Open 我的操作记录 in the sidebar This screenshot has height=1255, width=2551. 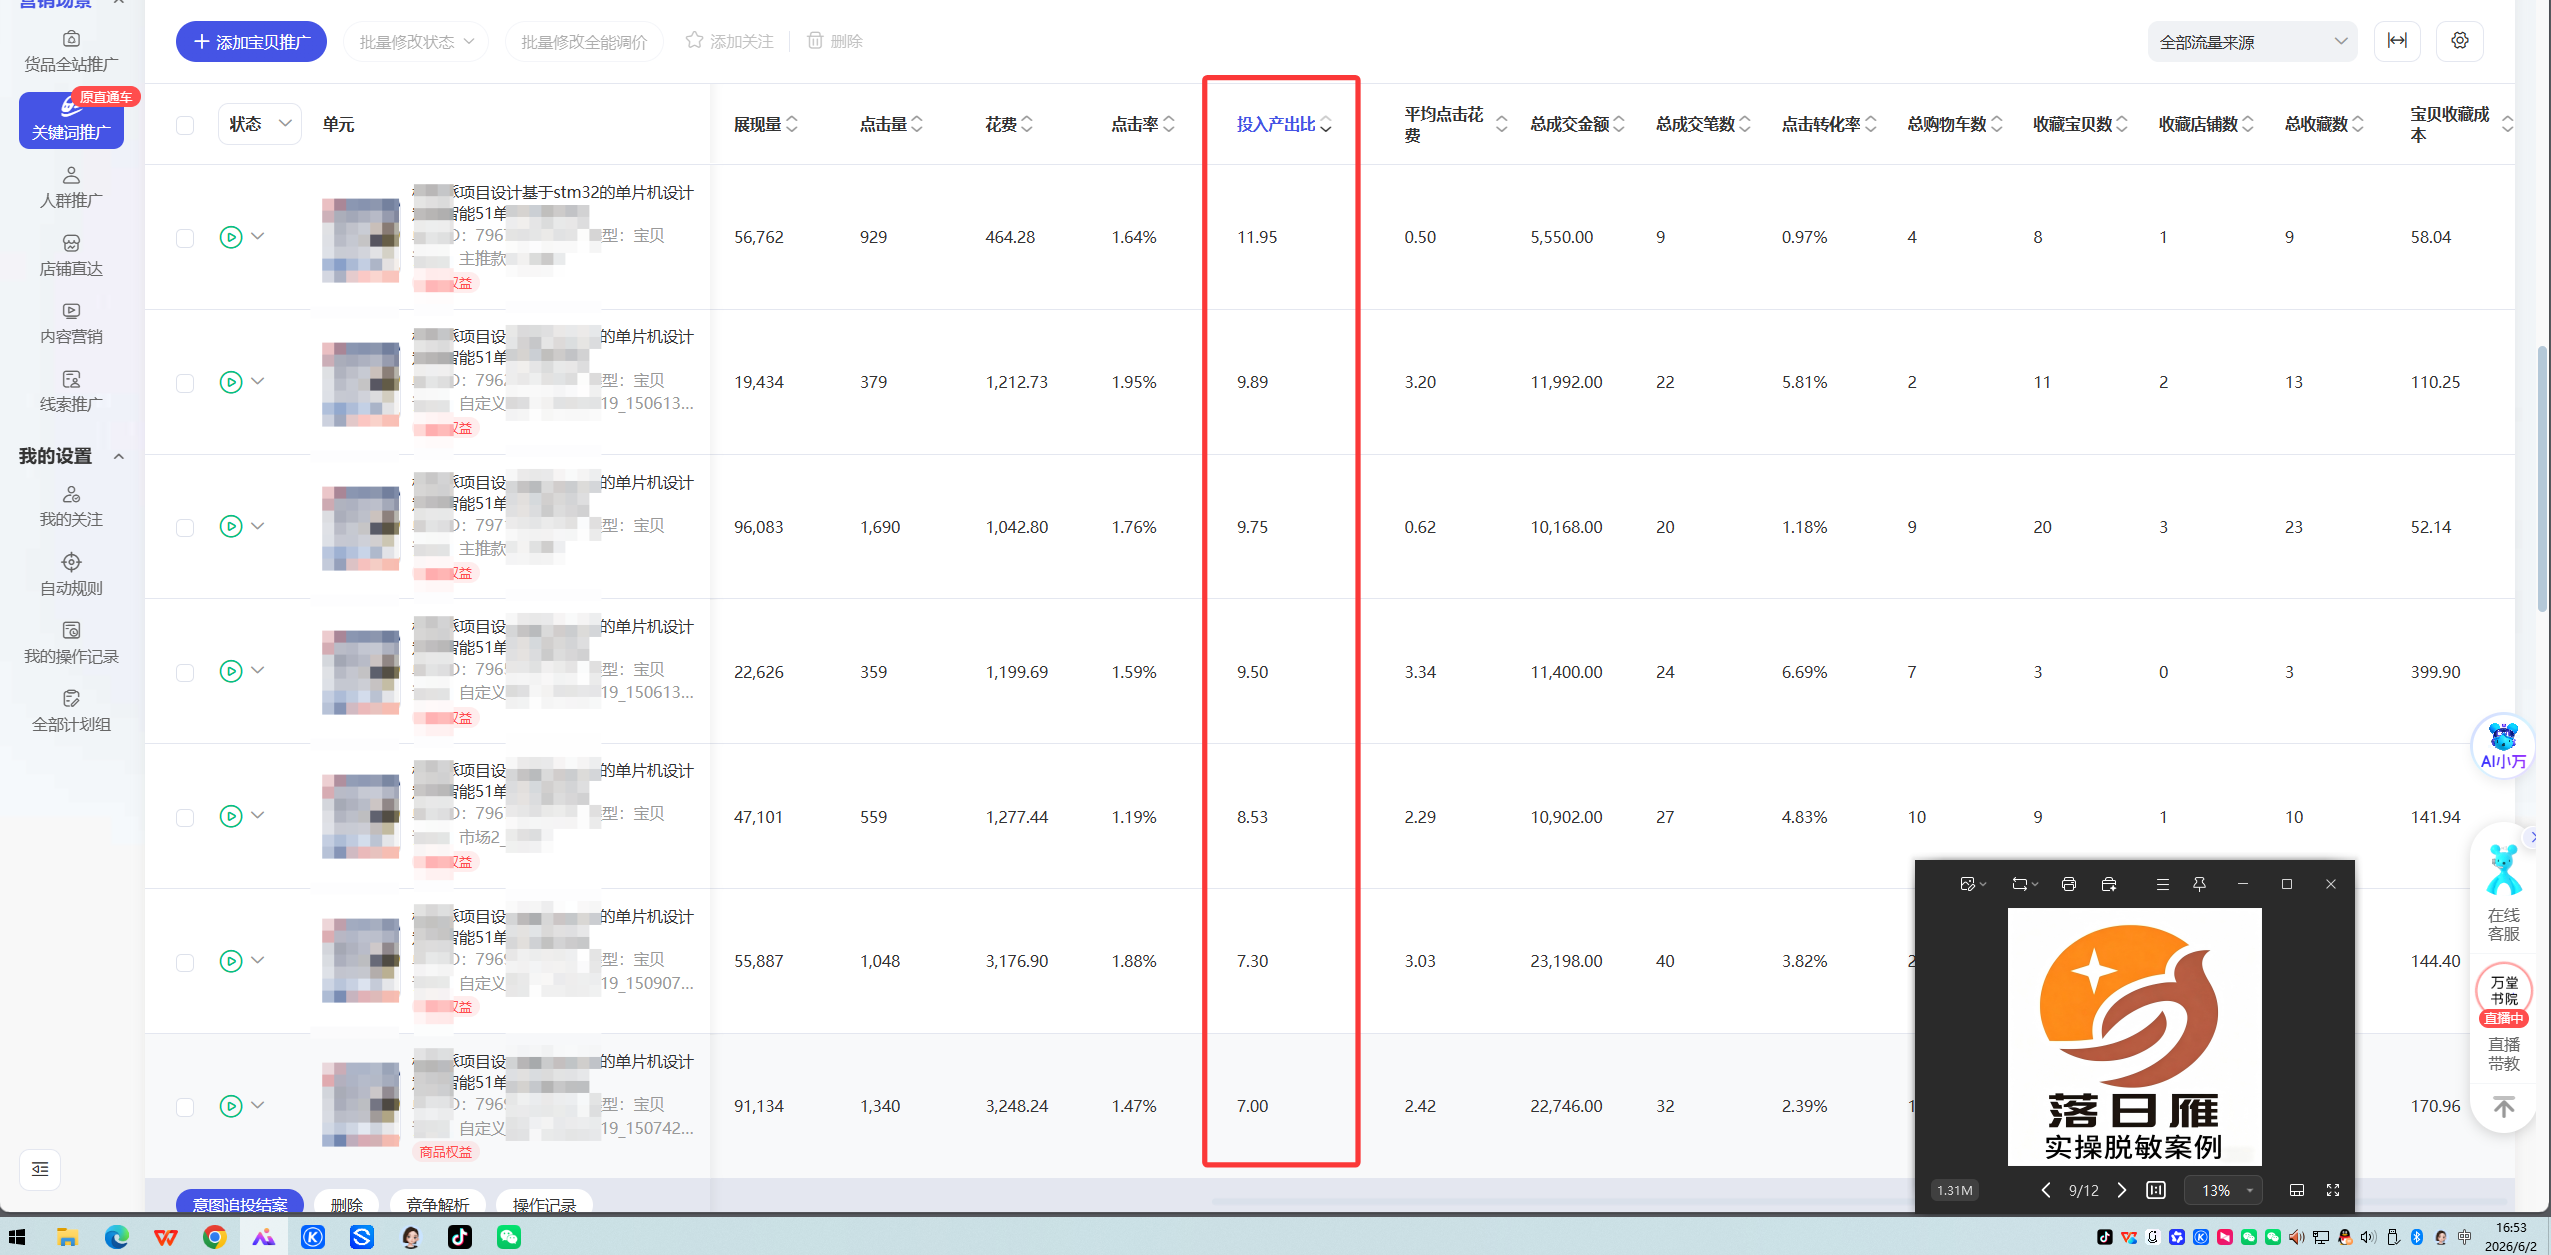pyautogui.click(x=71, y=643)
